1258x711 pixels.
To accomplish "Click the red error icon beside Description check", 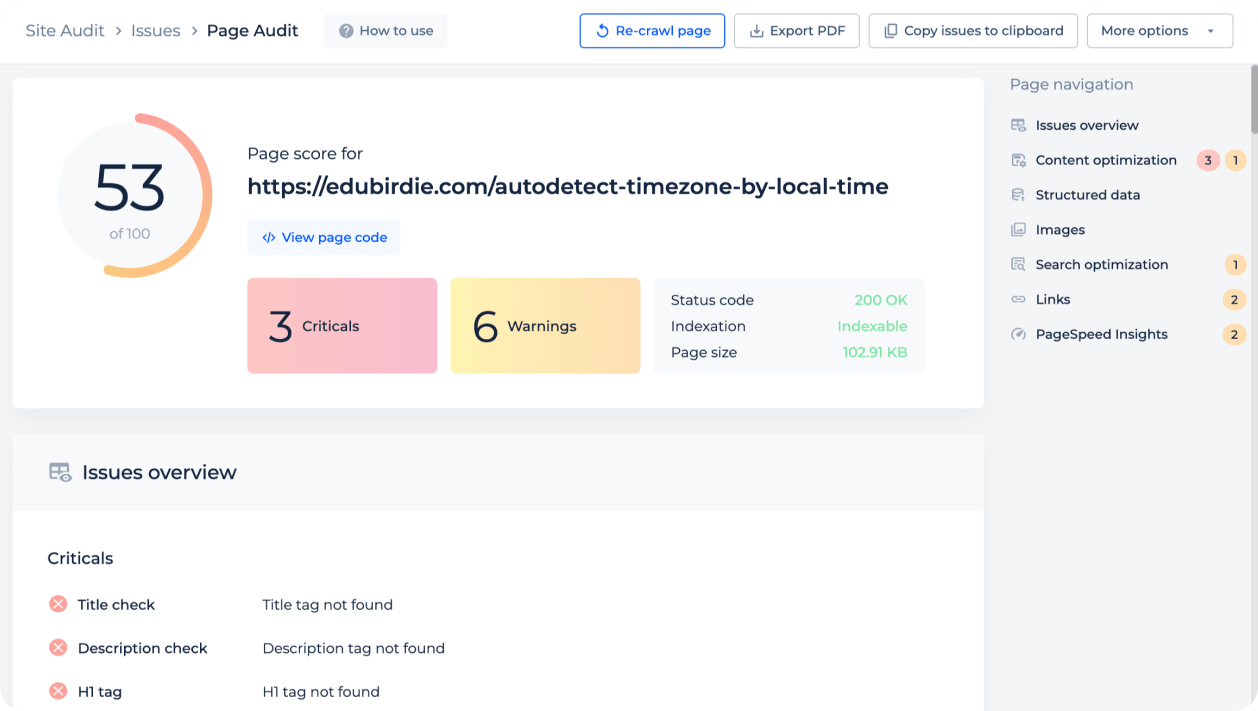I will click(58, 648).
